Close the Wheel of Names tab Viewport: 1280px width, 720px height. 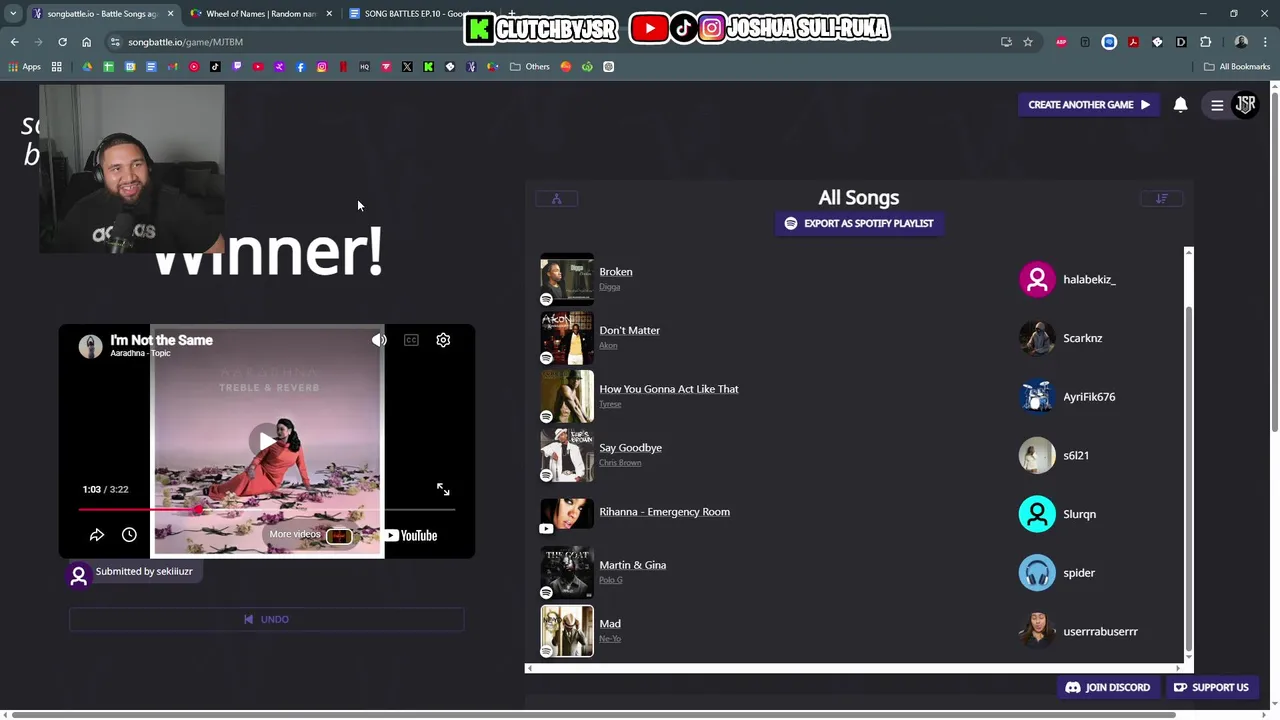[x=328, y=14]
